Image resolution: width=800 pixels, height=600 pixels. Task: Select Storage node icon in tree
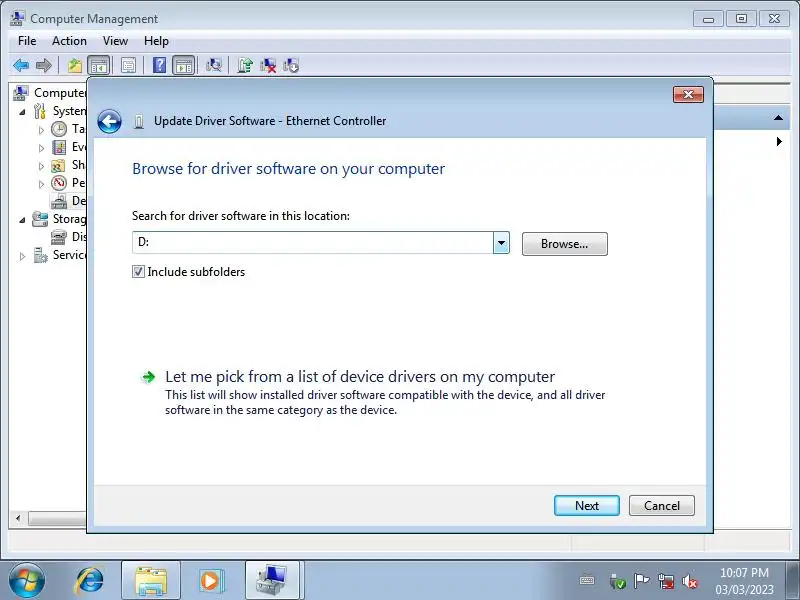point(40,219)
